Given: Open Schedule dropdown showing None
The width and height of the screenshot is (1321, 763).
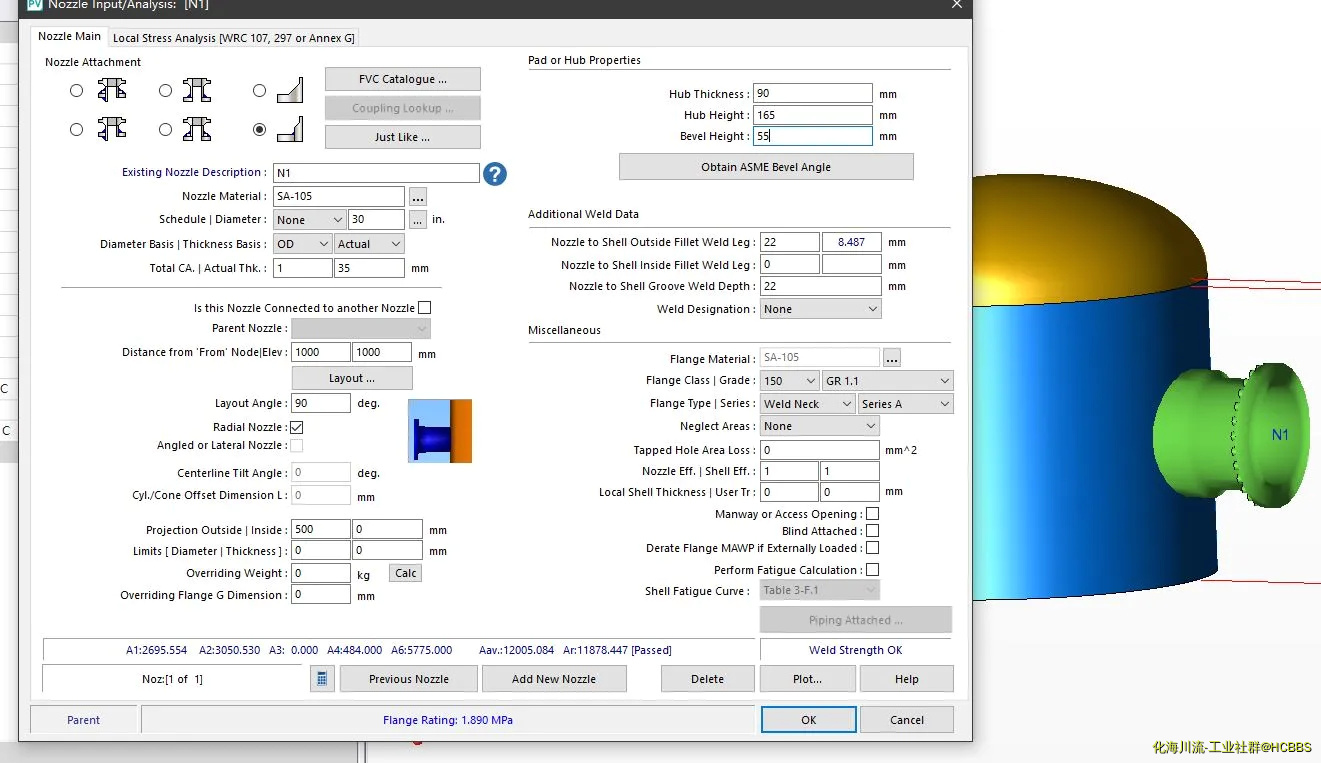Looking at the screenshot, I should tap(309, 219).
